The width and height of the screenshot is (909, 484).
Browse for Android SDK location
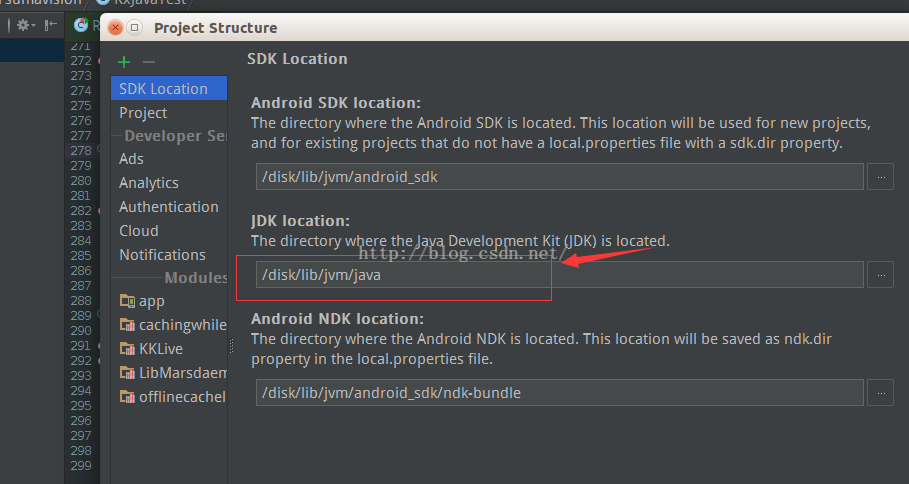pyautogui.click(x=880, y=177)
